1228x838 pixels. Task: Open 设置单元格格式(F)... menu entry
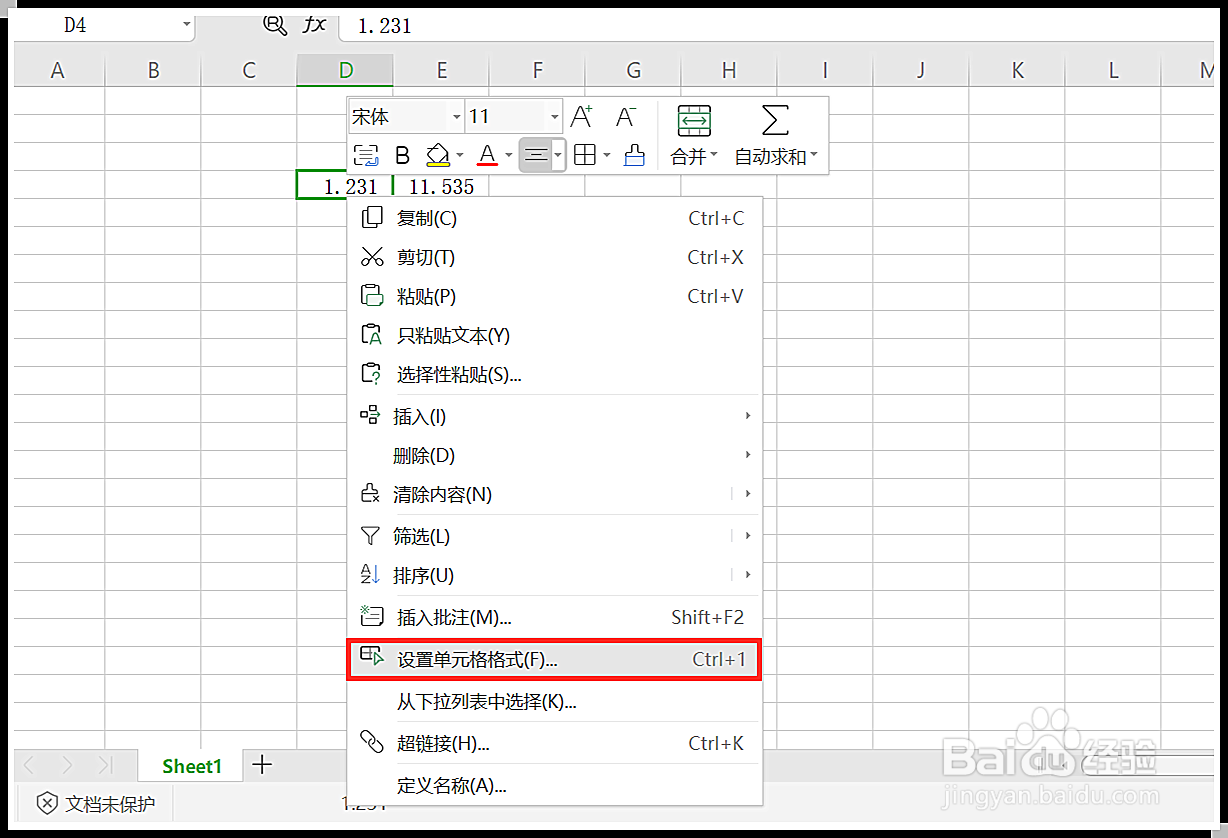point(555,660)
